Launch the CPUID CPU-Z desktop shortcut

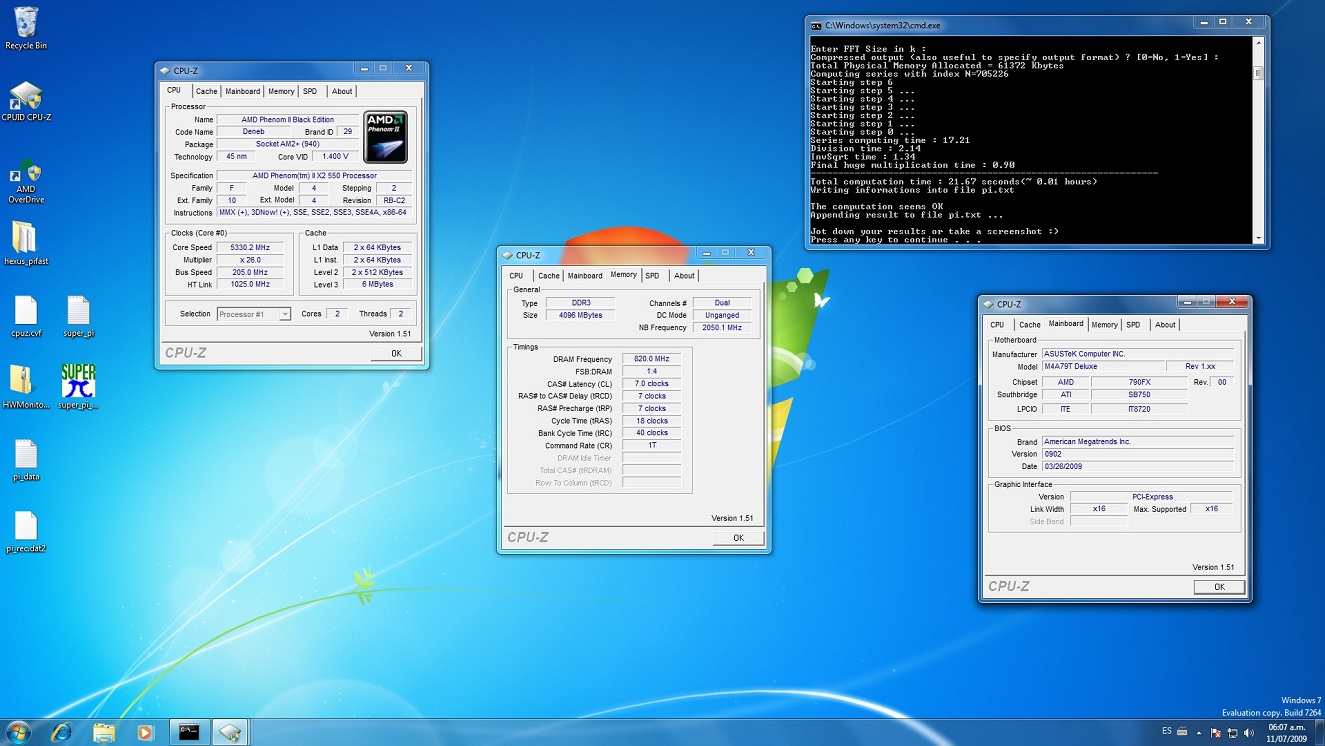(26, 102)
